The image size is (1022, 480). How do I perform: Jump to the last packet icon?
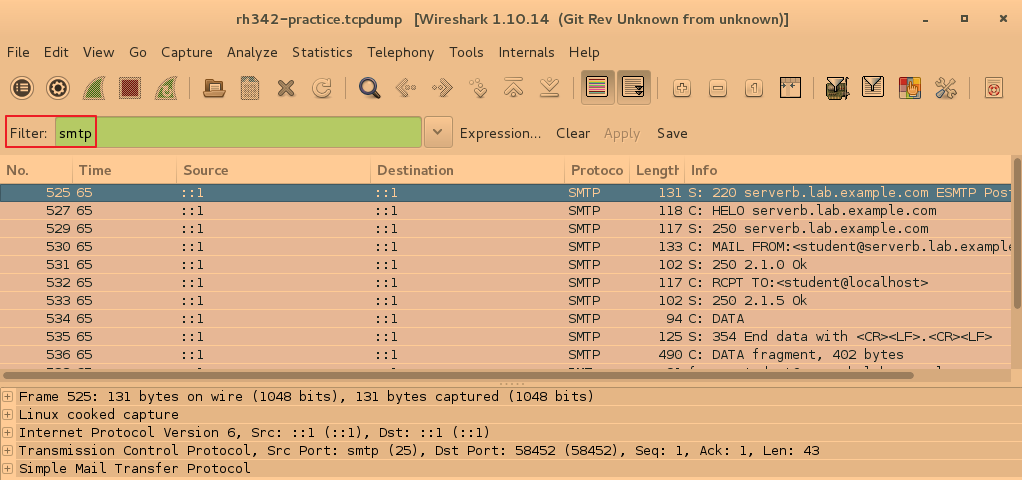click(x=548, y=88)
